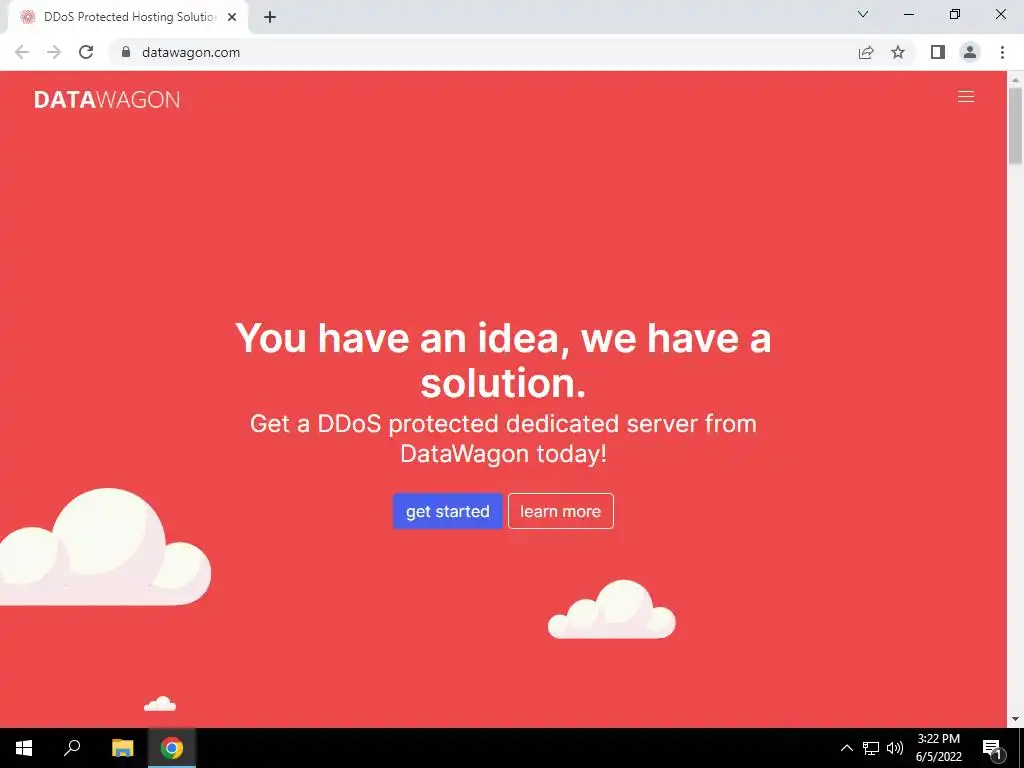
Task: Go forward using the browser forward arrow
Action: (54, 52)
